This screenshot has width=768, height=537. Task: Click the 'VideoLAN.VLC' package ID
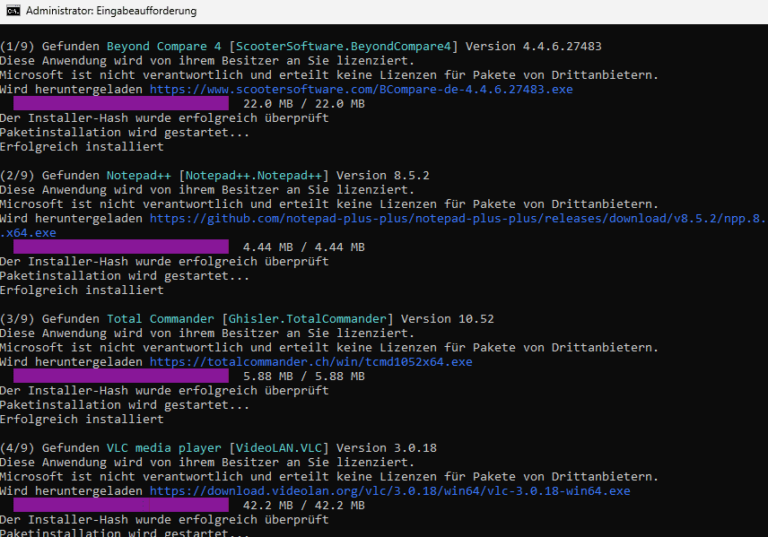click(279, 448)
